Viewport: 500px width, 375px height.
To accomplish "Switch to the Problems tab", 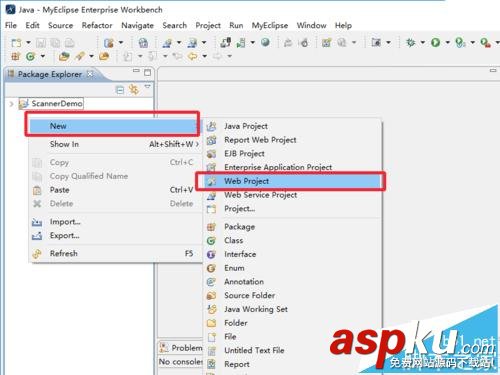I will click(181, 348).
